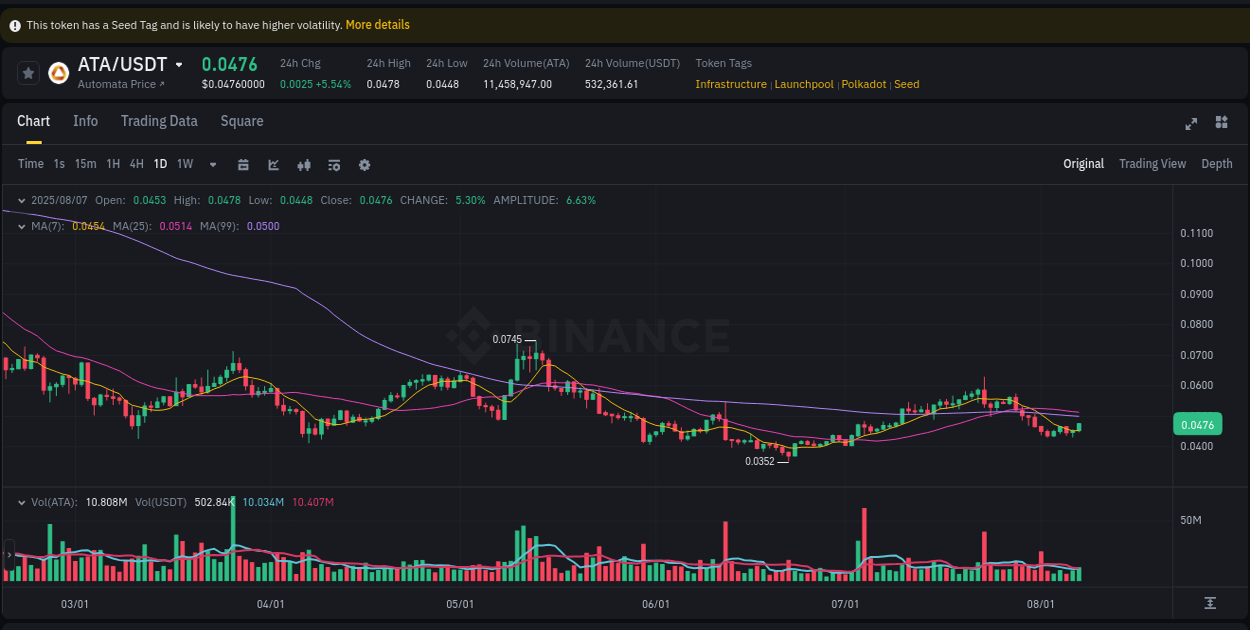This screenshot has width=1250, height=630.
Task: Click the candlestick indicators icon in toolbar
Action: click(x=304, y=164)
